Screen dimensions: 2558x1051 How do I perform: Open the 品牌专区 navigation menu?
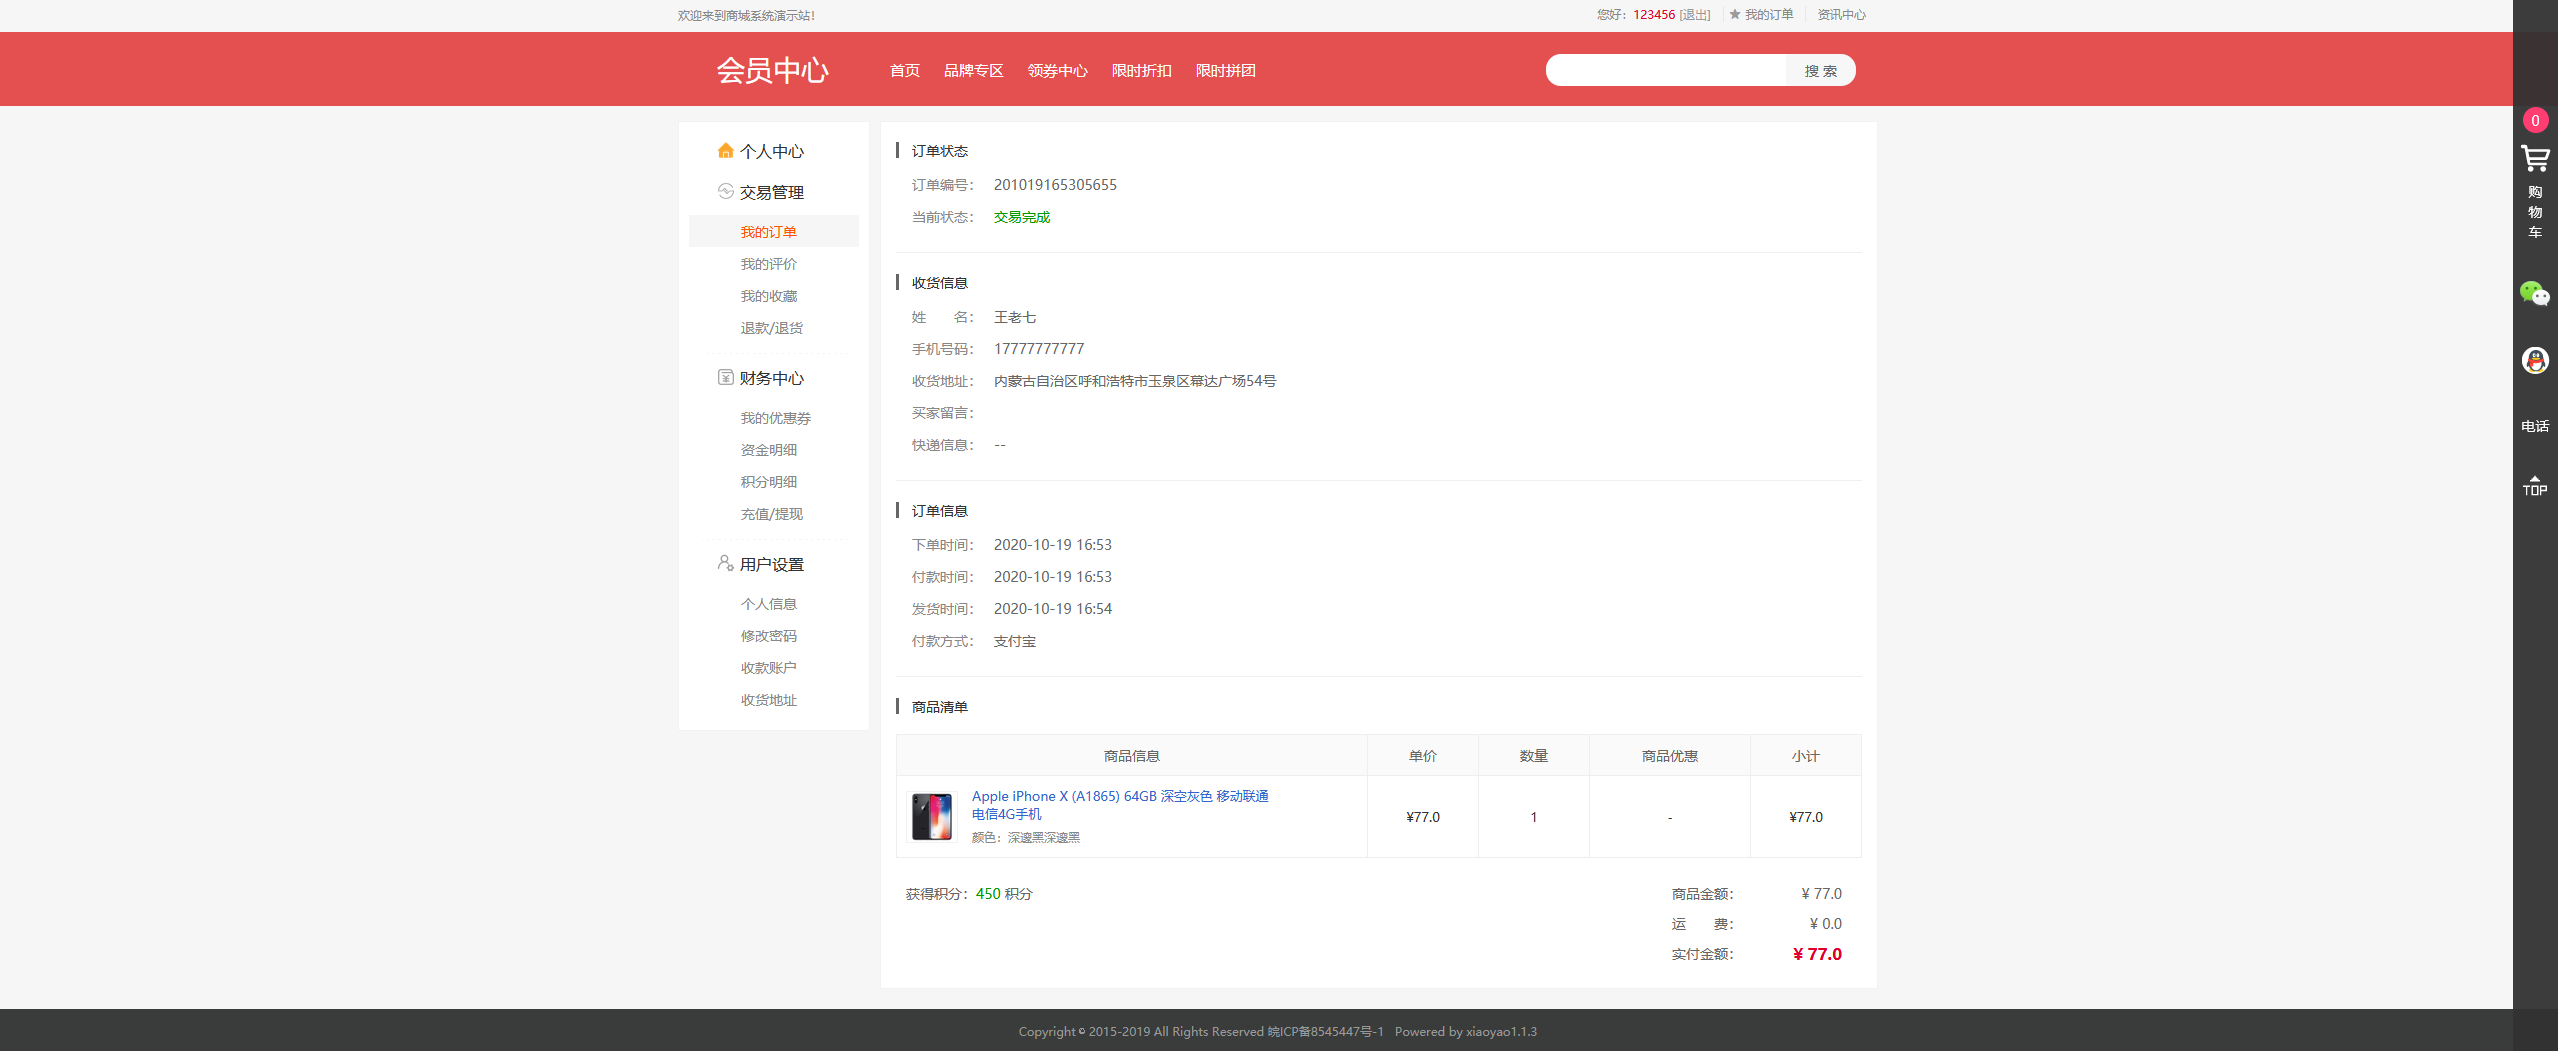coord(974,70)
